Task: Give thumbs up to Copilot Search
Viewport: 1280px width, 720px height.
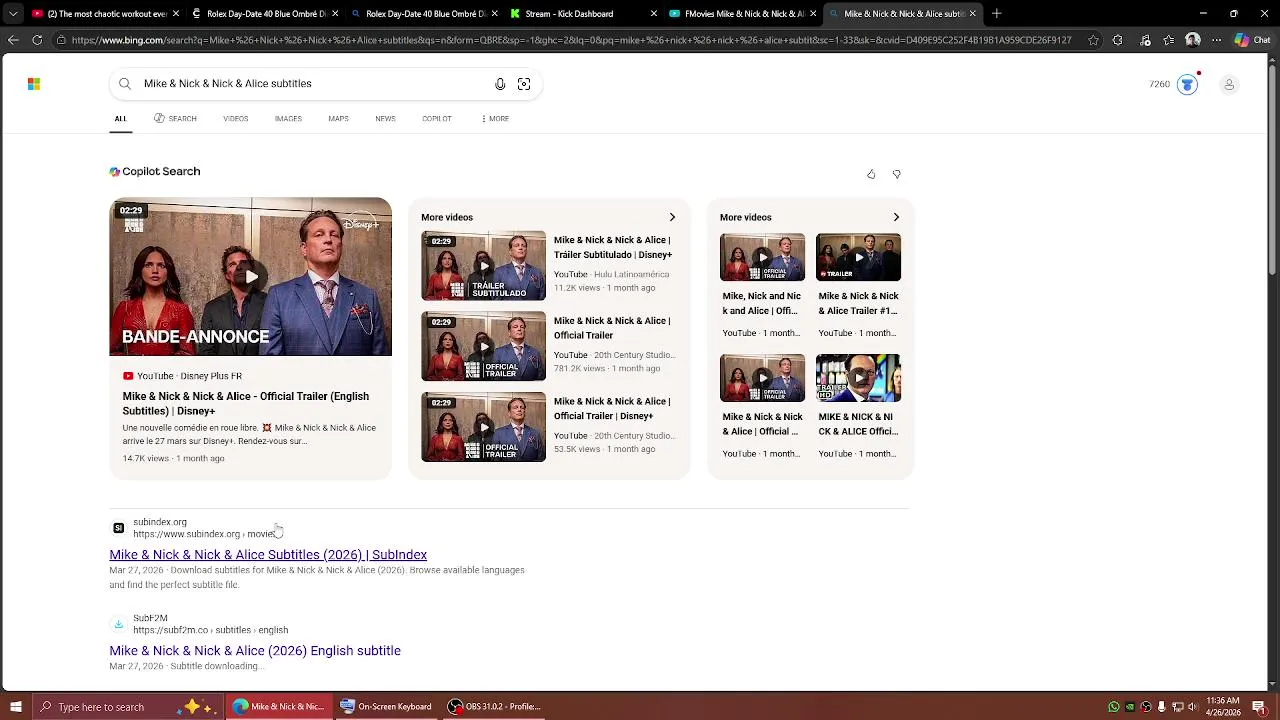Action: (871, 174)
